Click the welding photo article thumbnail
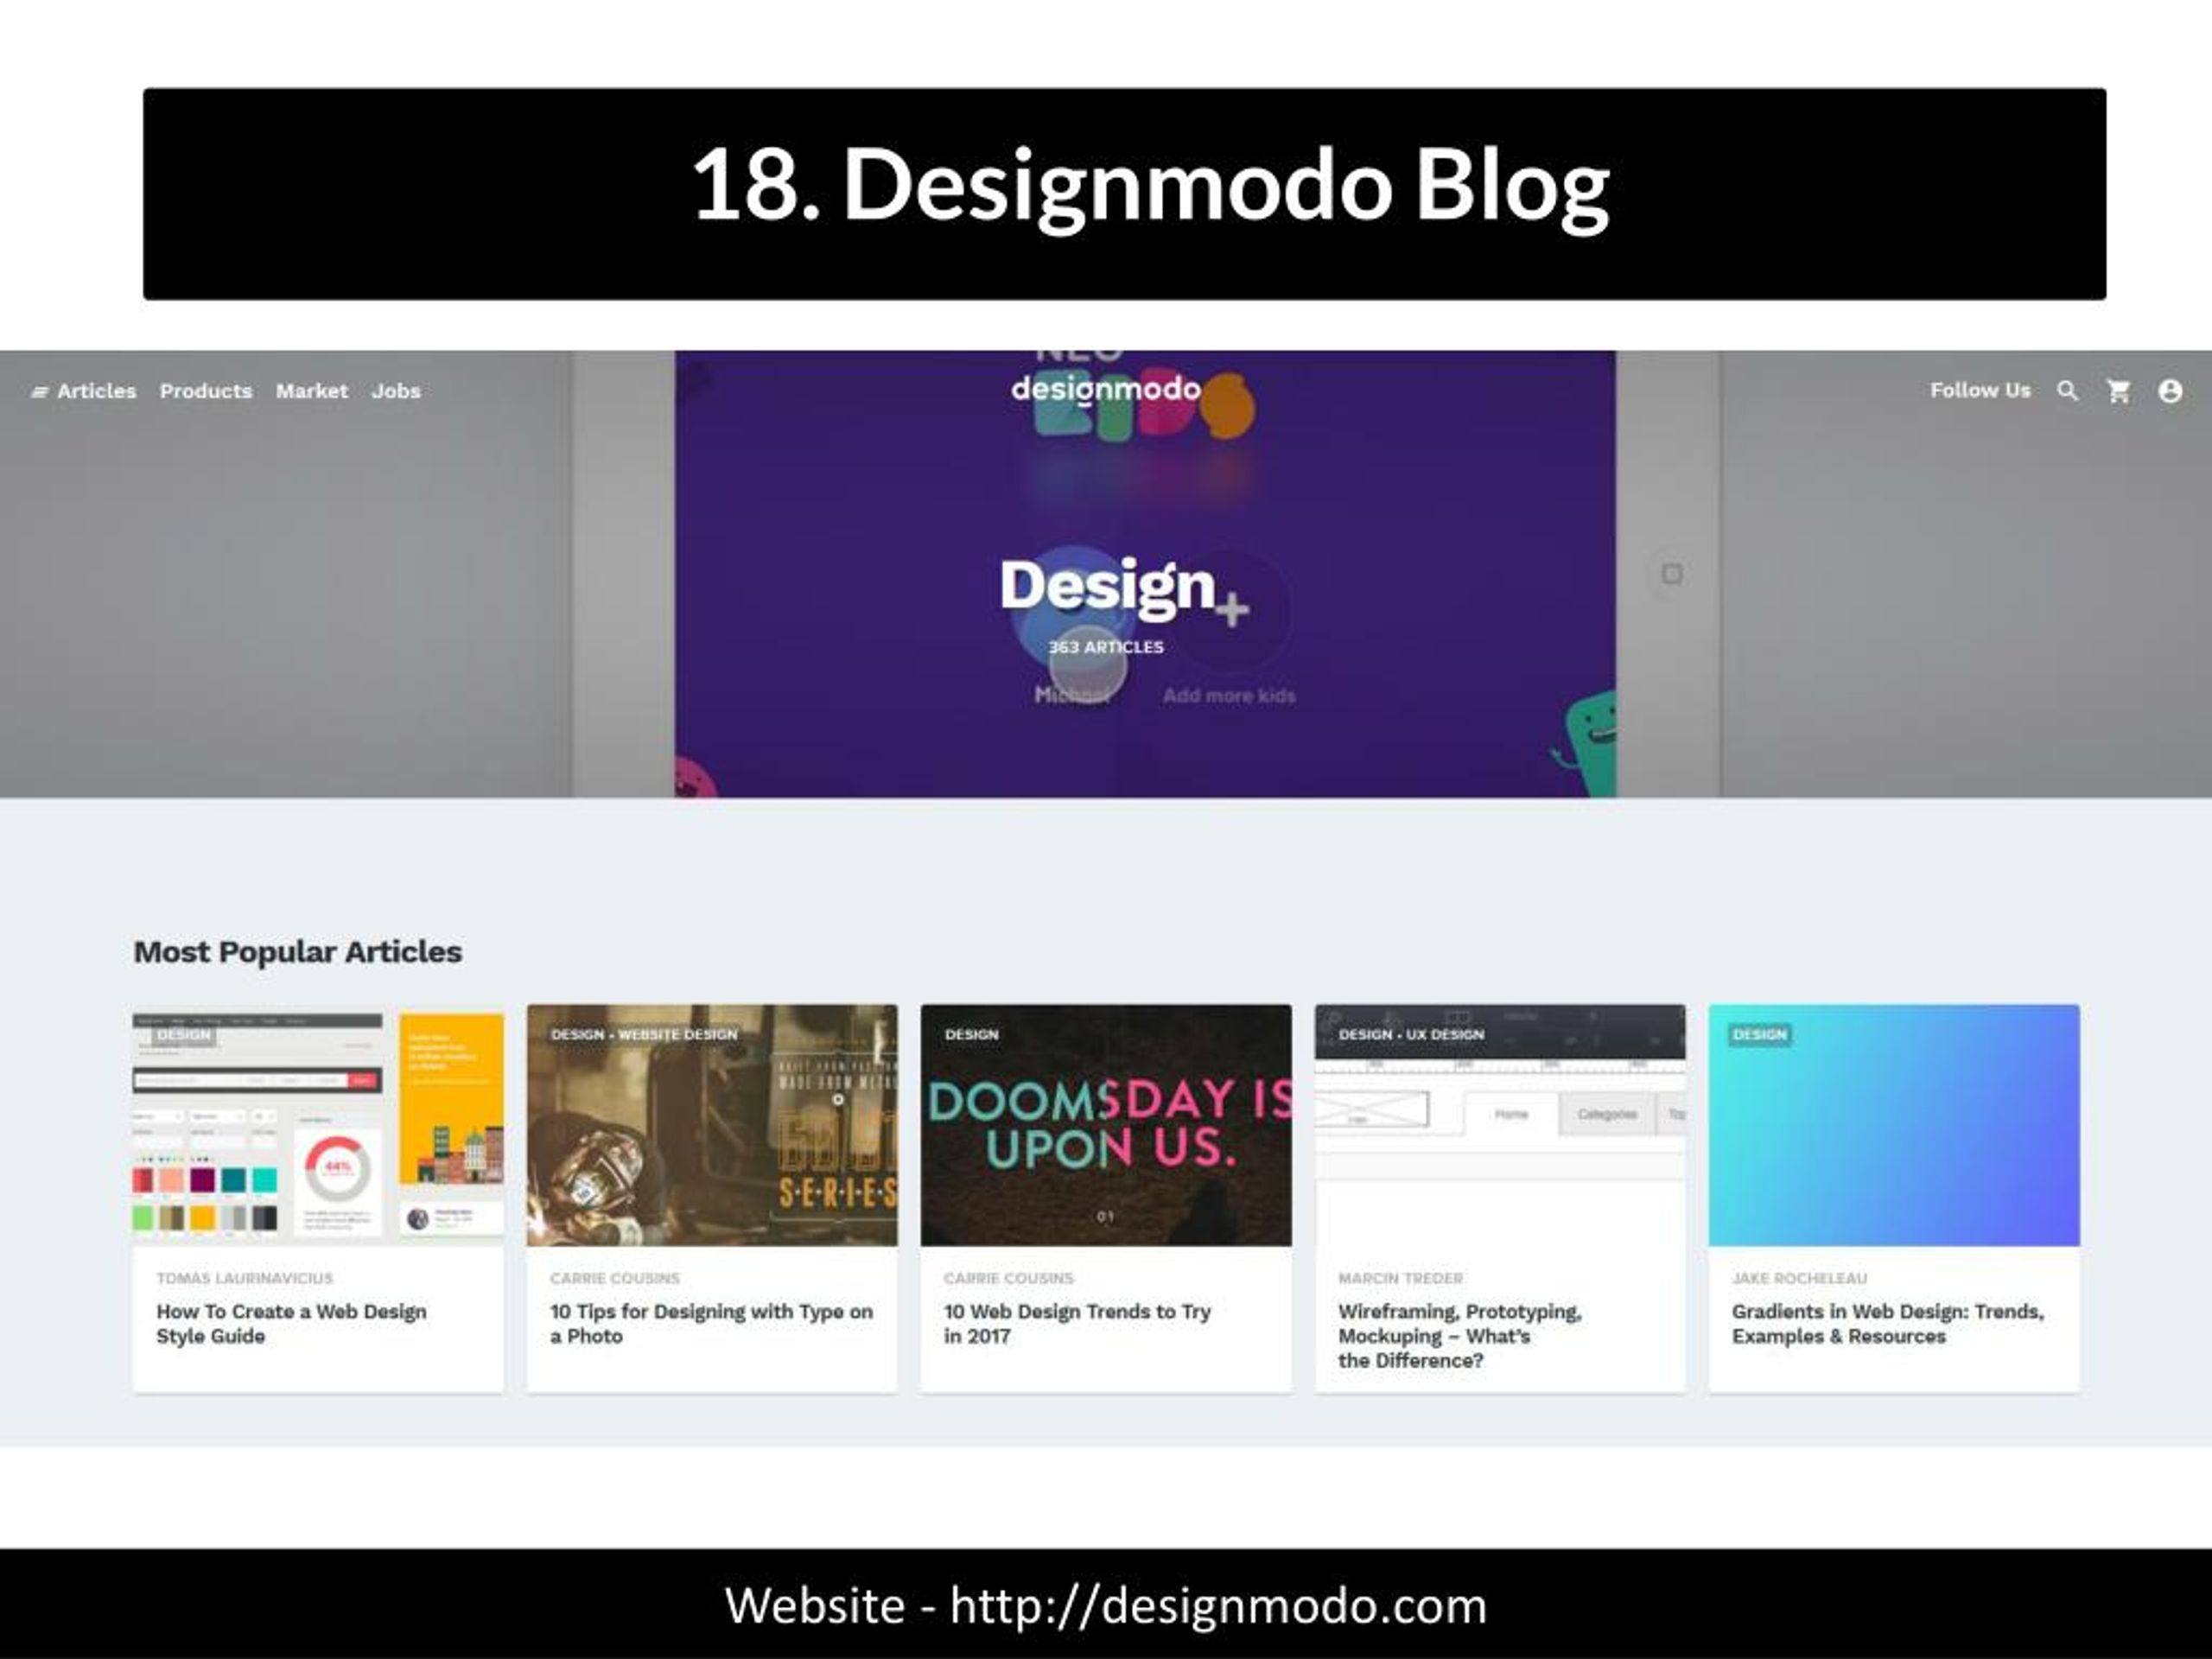The image size is (2212, 1659). point(712,1125)
